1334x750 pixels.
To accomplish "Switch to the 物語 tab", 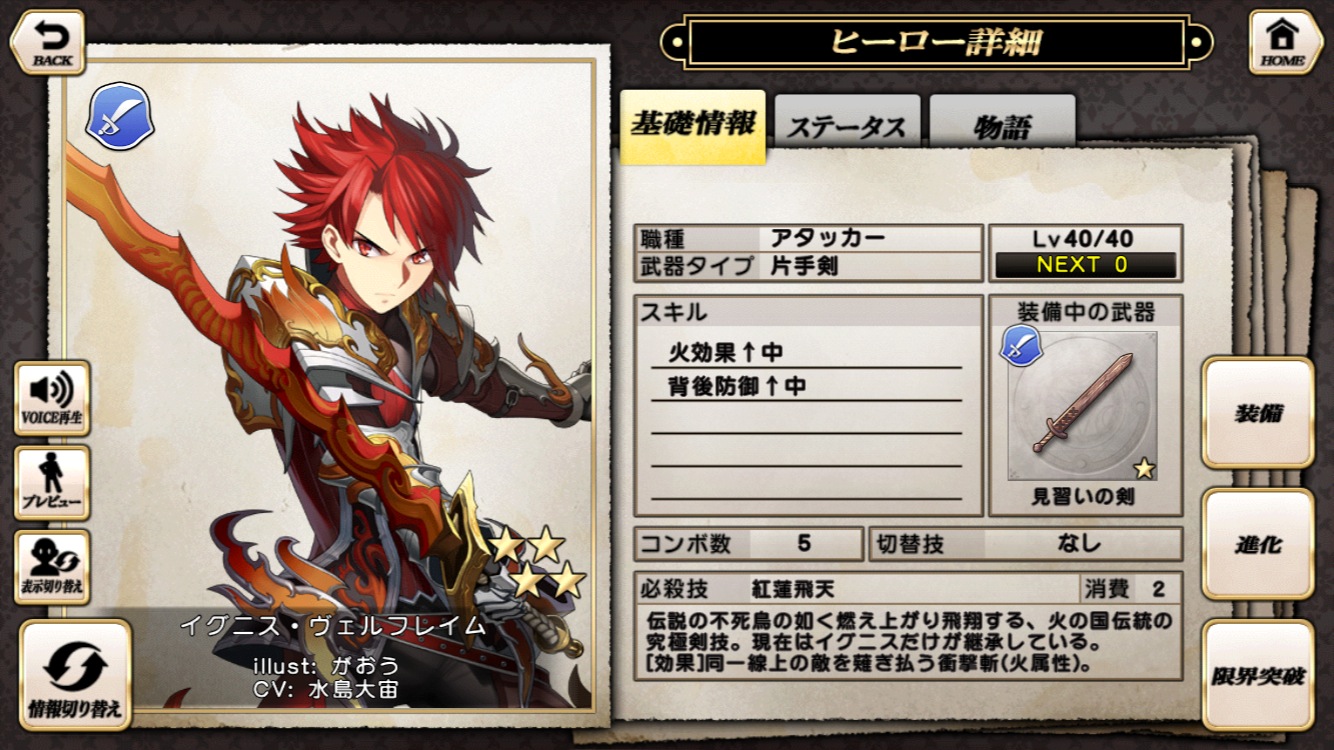I will click(x=1002, y=127).
